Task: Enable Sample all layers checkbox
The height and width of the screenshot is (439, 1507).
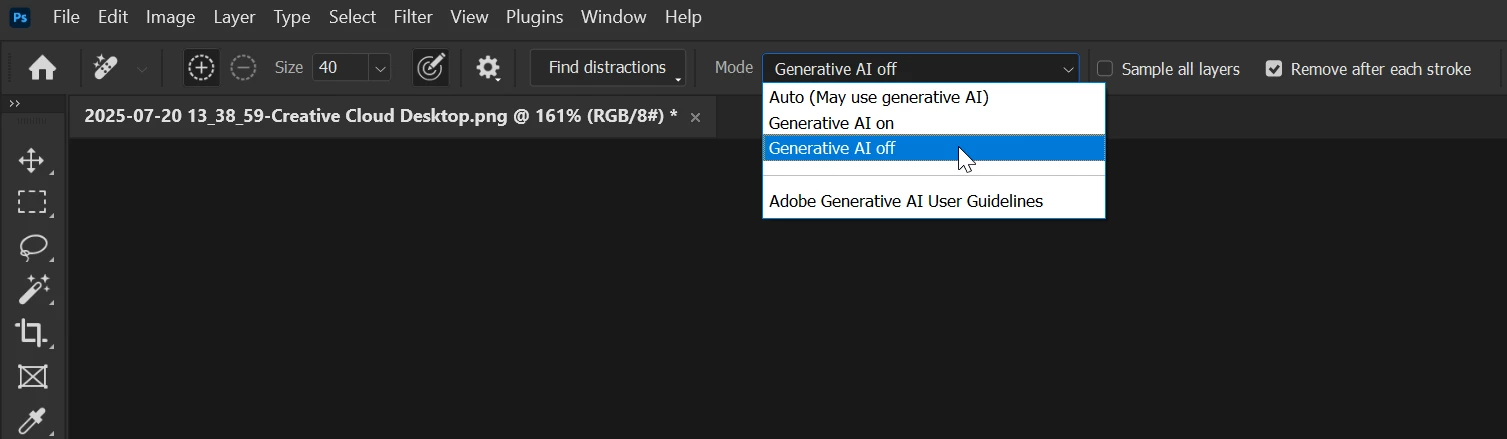Action: click(1105, 69)
